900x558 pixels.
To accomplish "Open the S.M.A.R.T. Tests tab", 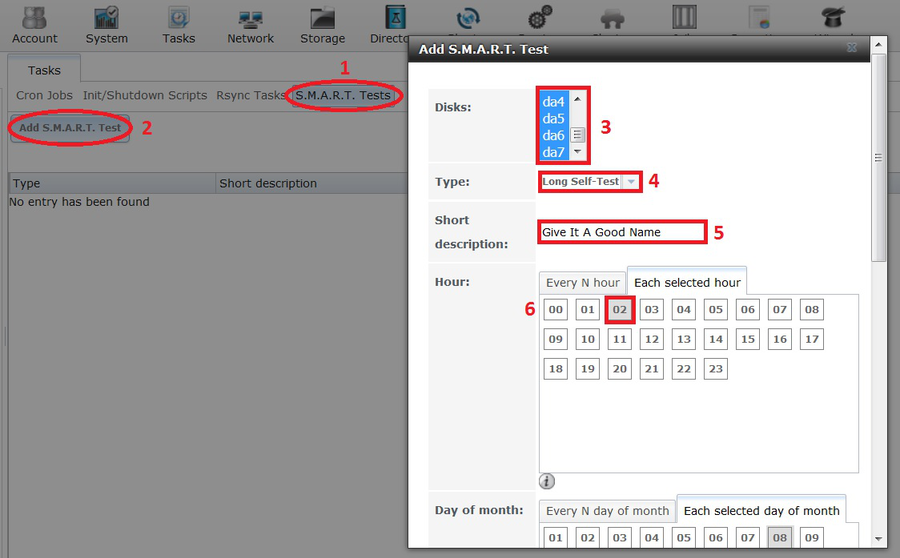I will pyautogui.click(x=343, y=96).
